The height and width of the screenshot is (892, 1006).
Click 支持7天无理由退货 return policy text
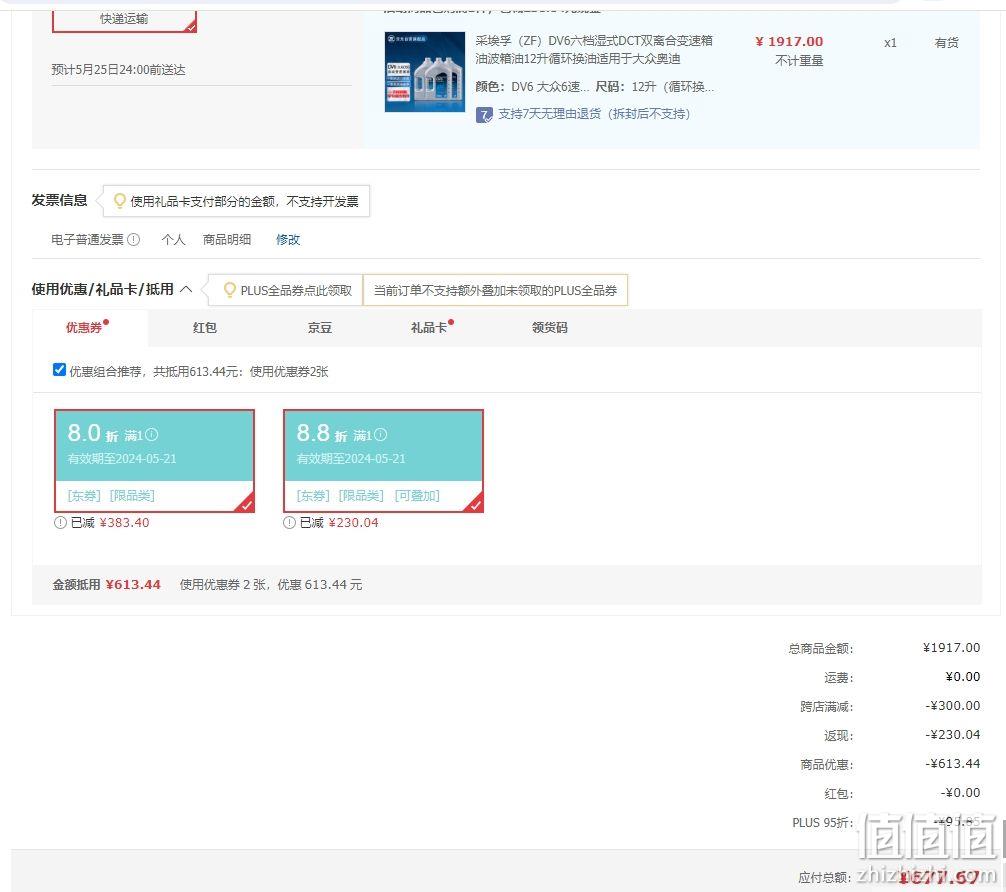tap(594, 114)
